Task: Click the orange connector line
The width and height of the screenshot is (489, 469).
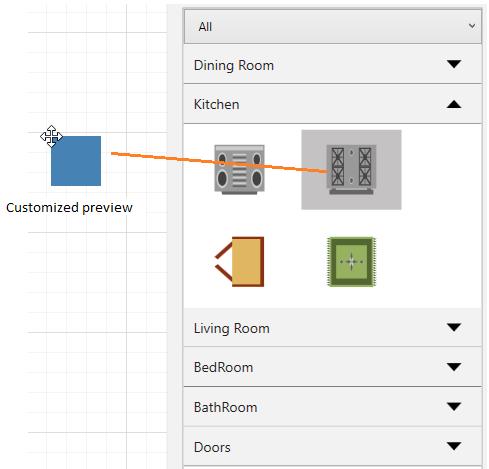Action: coord(219,163)
